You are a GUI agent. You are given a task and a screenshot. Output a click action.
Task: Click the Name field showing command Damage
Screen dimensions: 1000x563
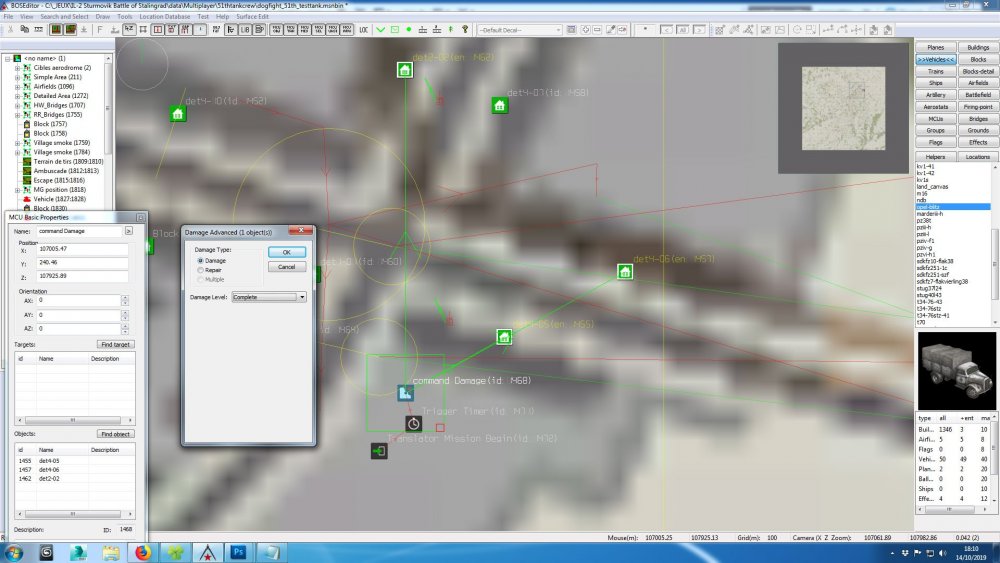[x=79, y=231]
